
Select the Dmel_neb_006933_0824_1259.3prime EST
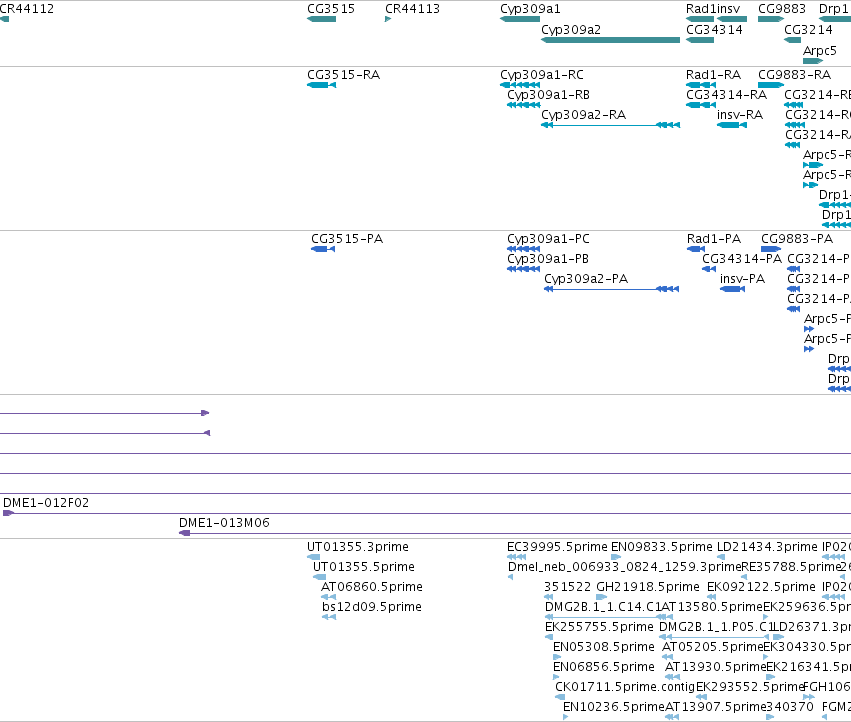click(510, 577)
